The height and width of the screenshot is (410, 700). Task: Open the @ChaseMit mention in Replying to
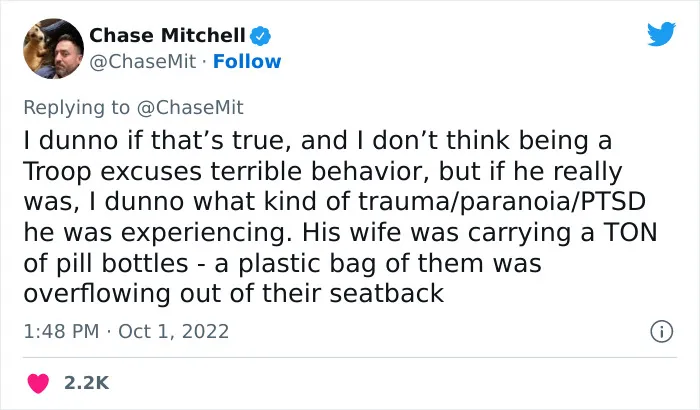[190, 108]
